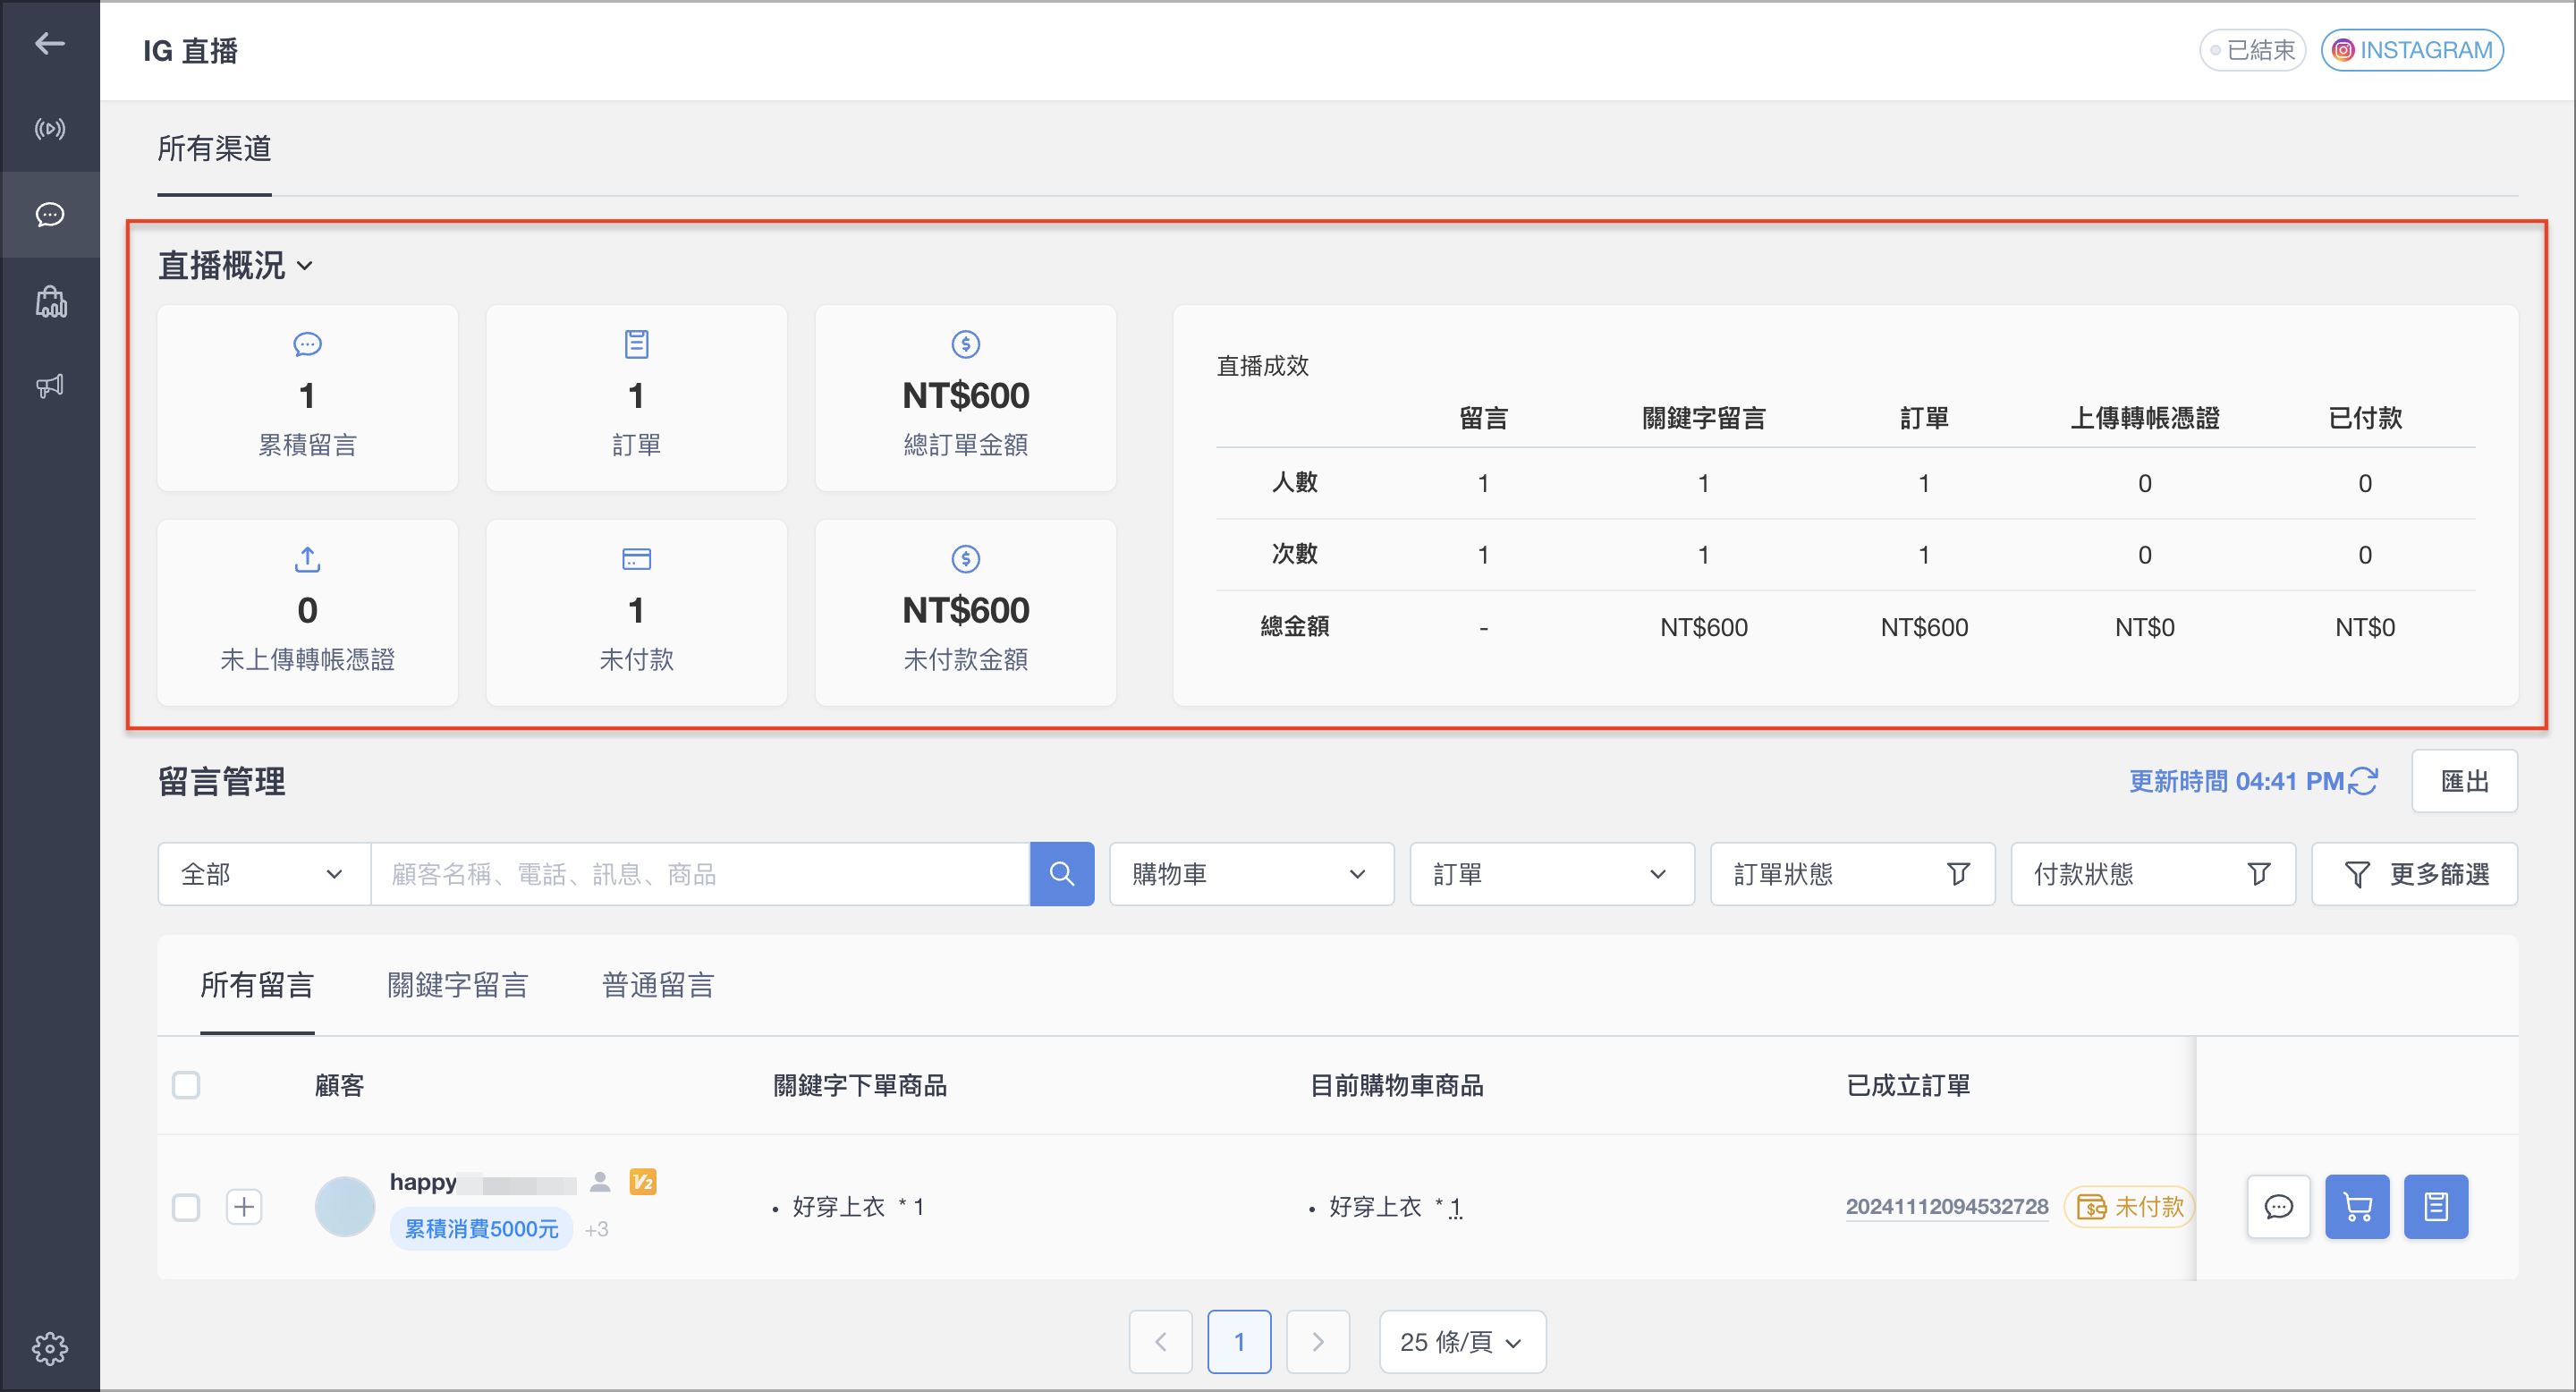Click the INSTAGRAM channel badge
Screen dimensions: 2576x1392
coord(2411,50)
